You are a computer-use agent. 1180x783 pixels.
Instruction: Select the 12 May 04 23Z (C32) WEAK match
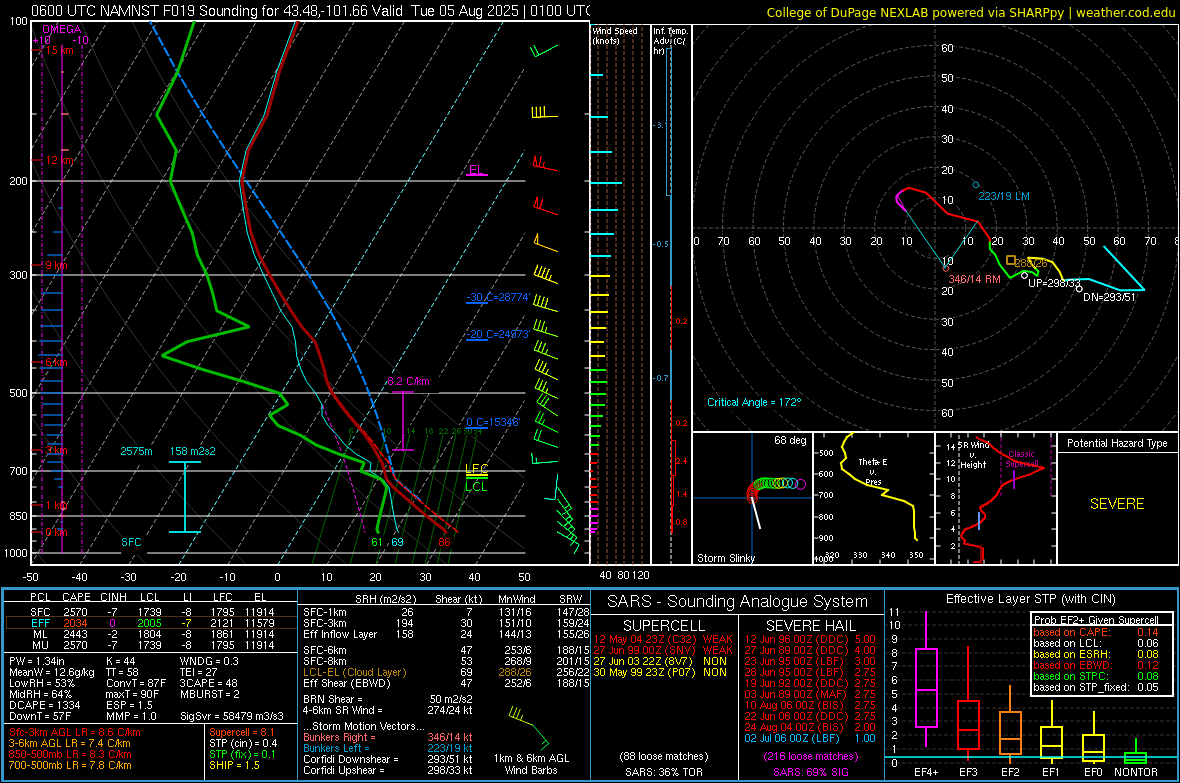tap(663, 639)
